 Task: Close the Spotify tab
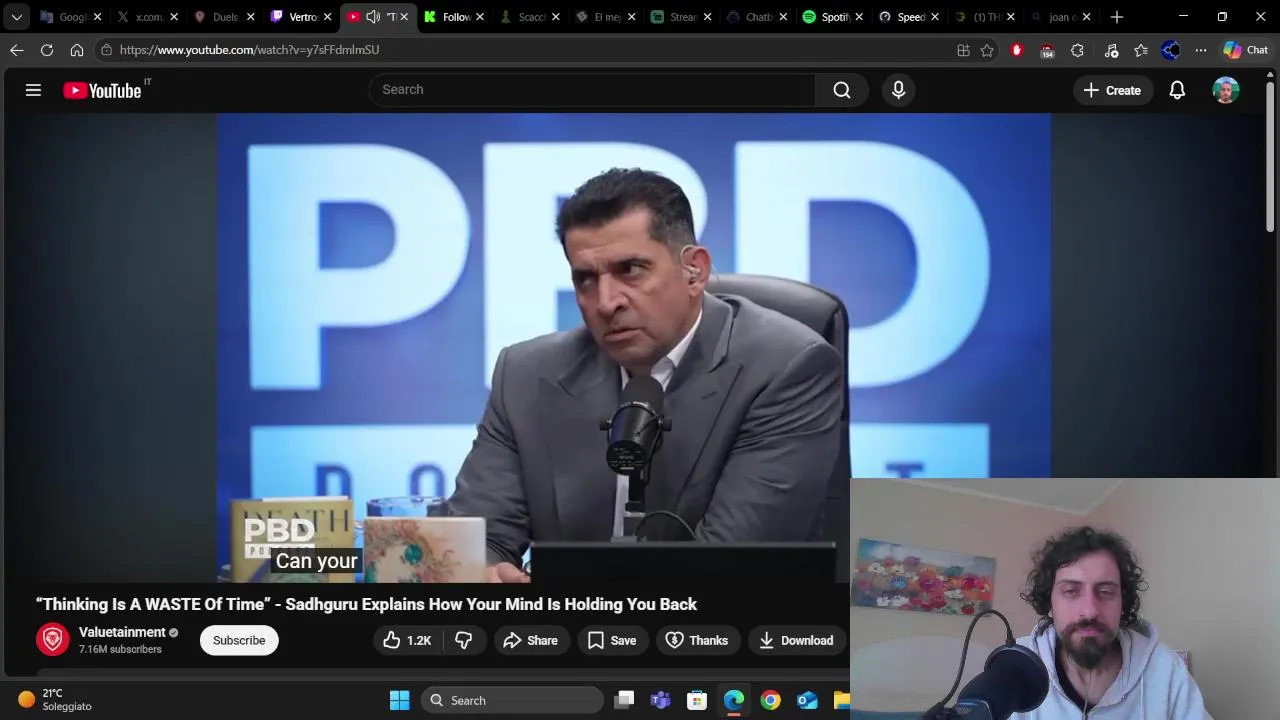(x=859, y=17)
